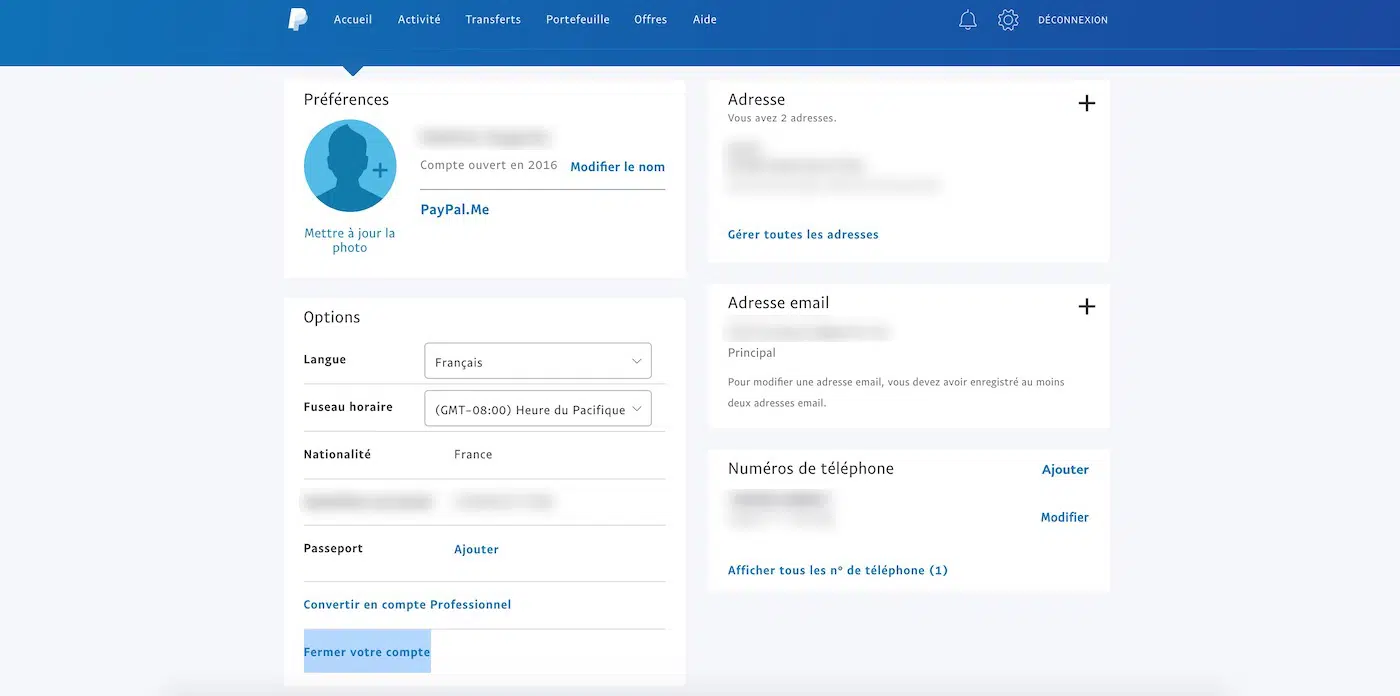The image size is (1400, 696).
Task: Click the Nationalité value France
Action: click(x=473, y=454)
